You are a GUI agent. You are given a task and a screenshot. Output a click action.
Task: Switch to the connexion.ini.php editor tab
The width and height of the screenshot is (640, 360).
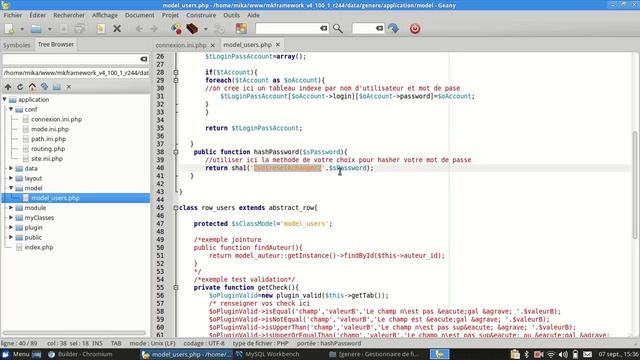181,45
